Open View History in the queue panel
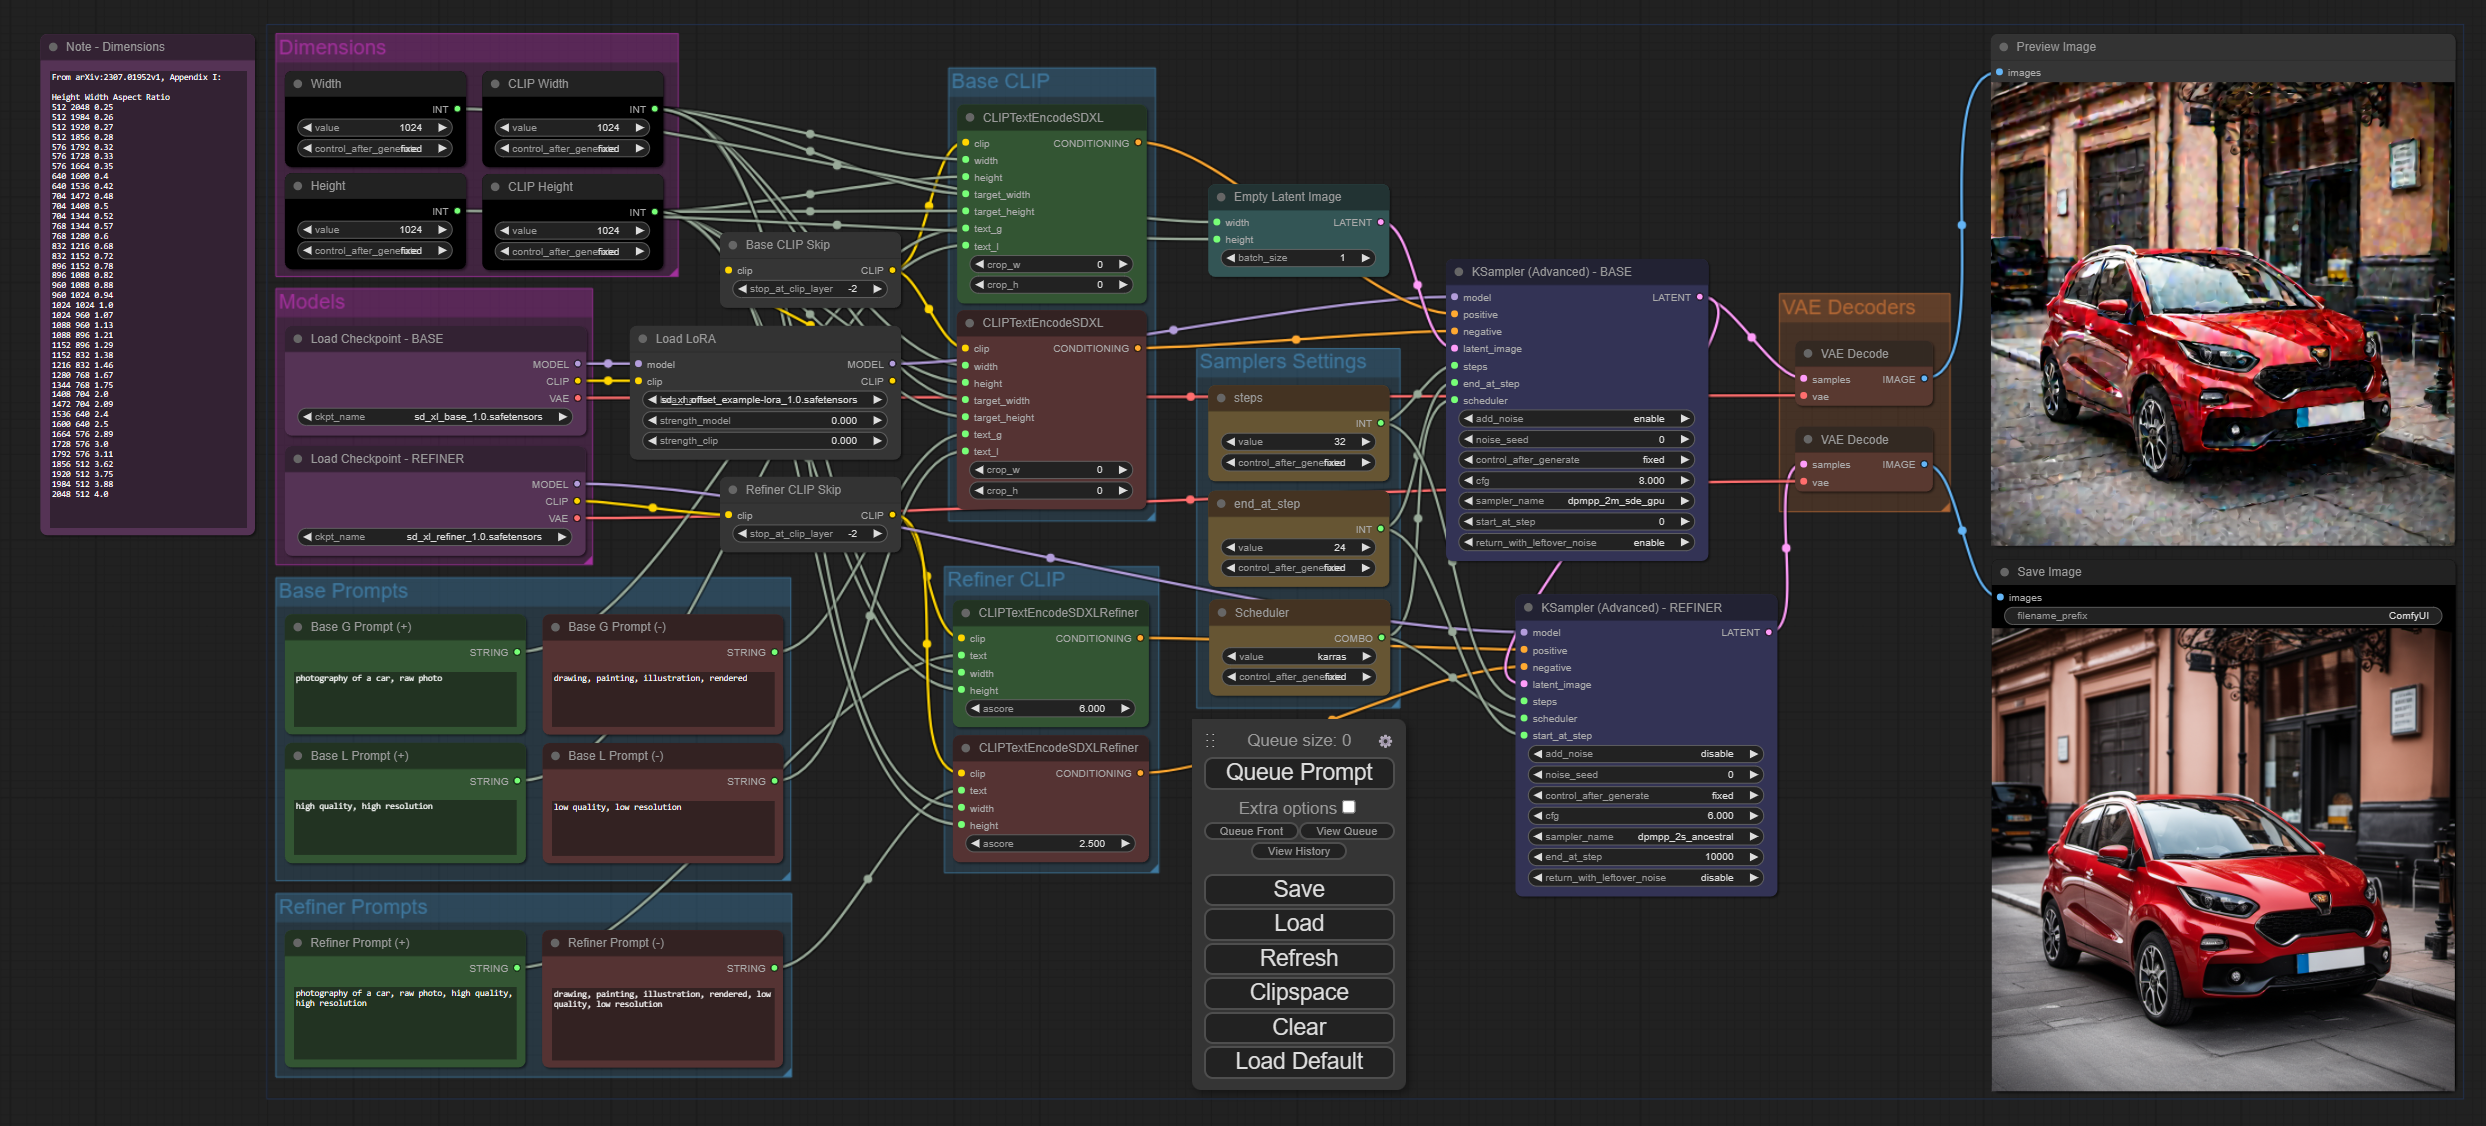This screenshot has height=1126, width=2486. (x=1298, y=851)
